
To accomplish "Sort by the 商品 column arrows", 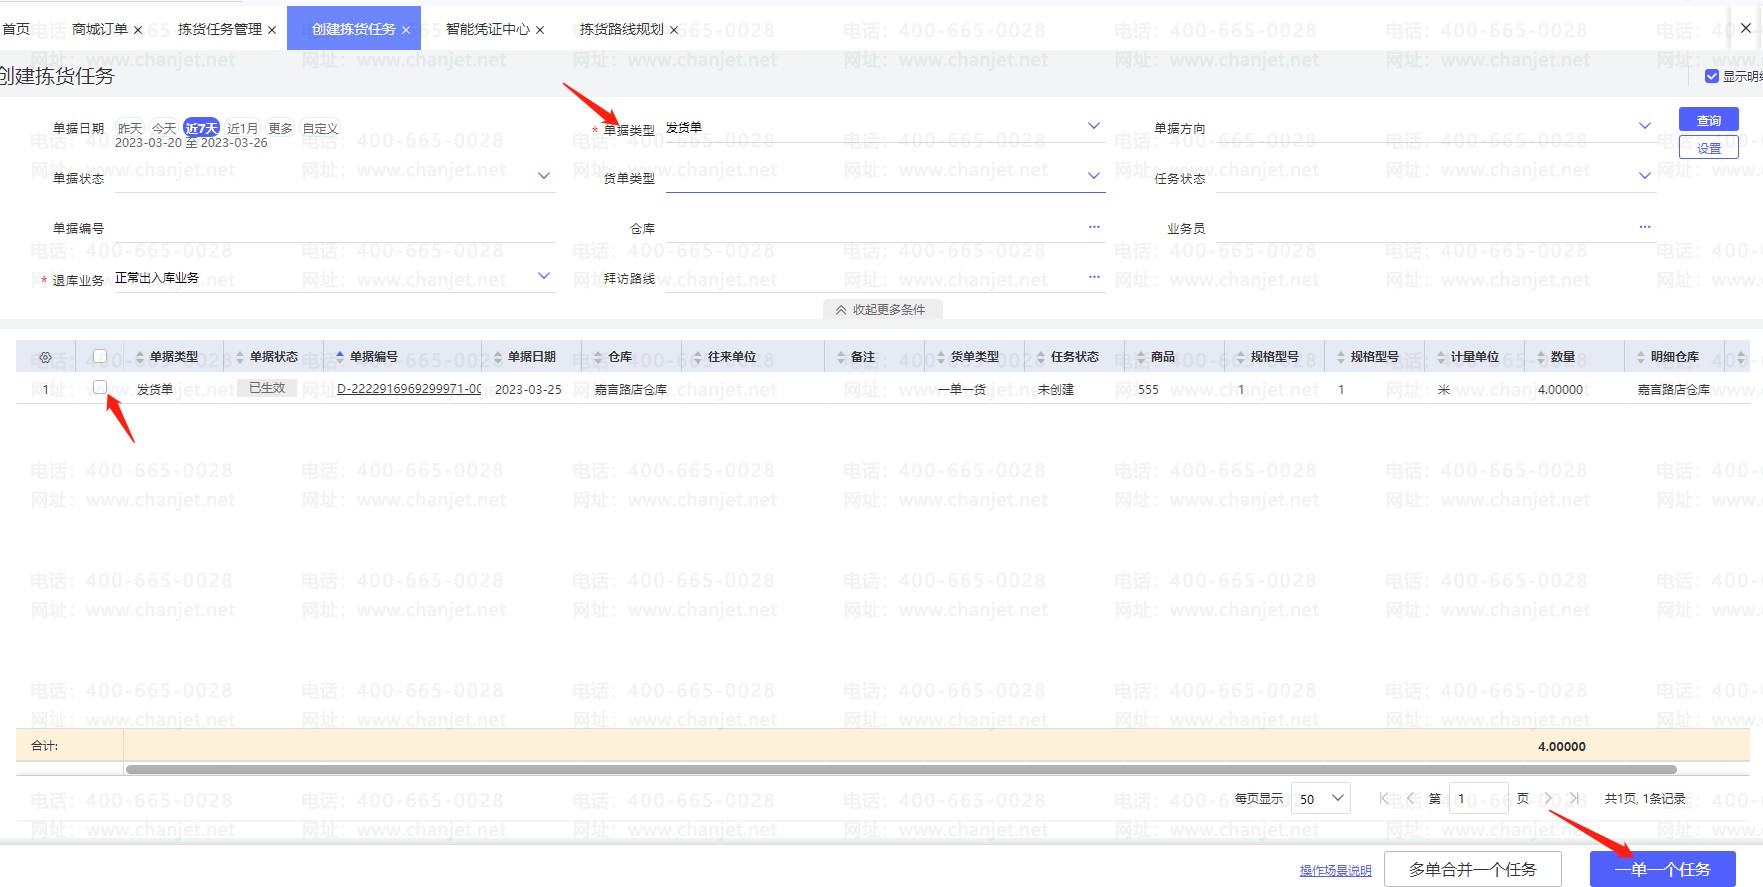I will [x=1141, y=357].
